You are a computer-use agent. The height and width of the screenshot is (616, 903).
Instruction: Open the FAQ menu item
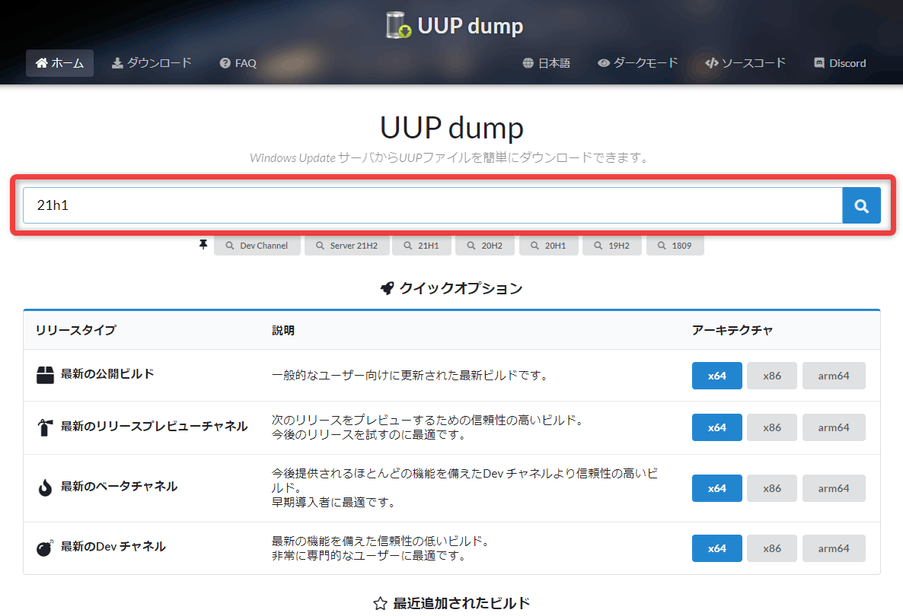coord(238,63)
